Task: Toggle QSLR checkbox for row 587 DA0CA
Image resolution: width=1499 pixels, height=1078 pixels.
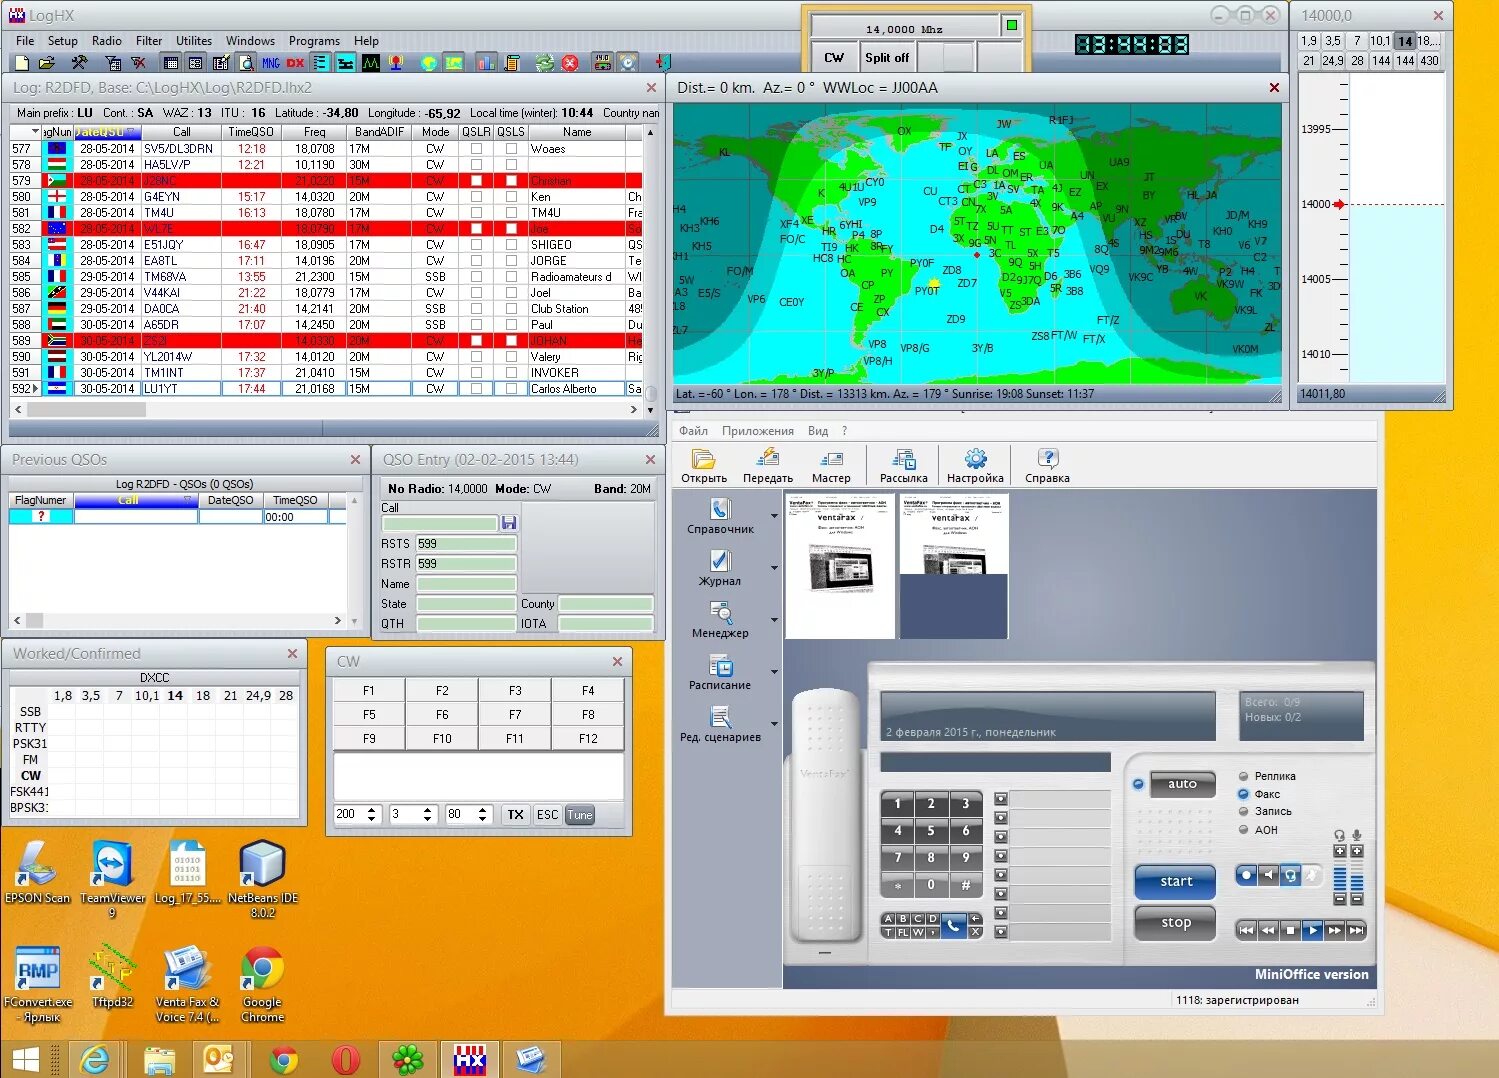Action: click(476, 309)
